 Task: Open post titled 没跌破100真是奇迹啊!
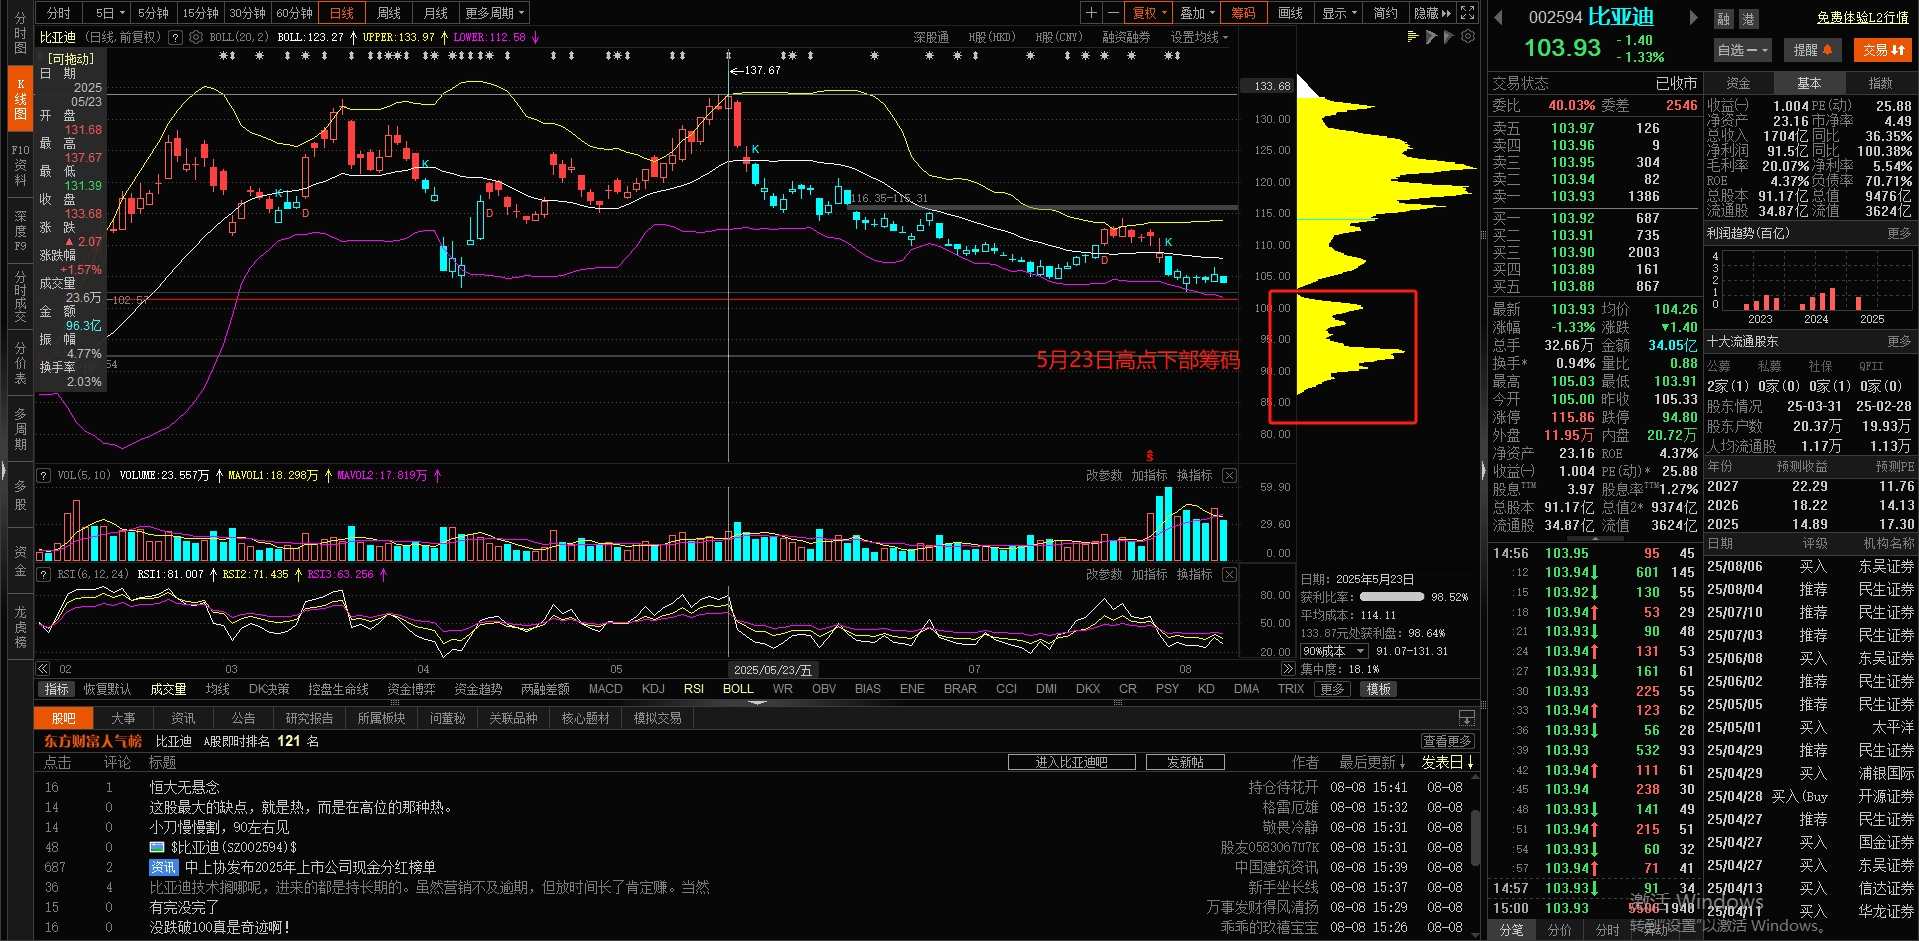pos(220,927)
